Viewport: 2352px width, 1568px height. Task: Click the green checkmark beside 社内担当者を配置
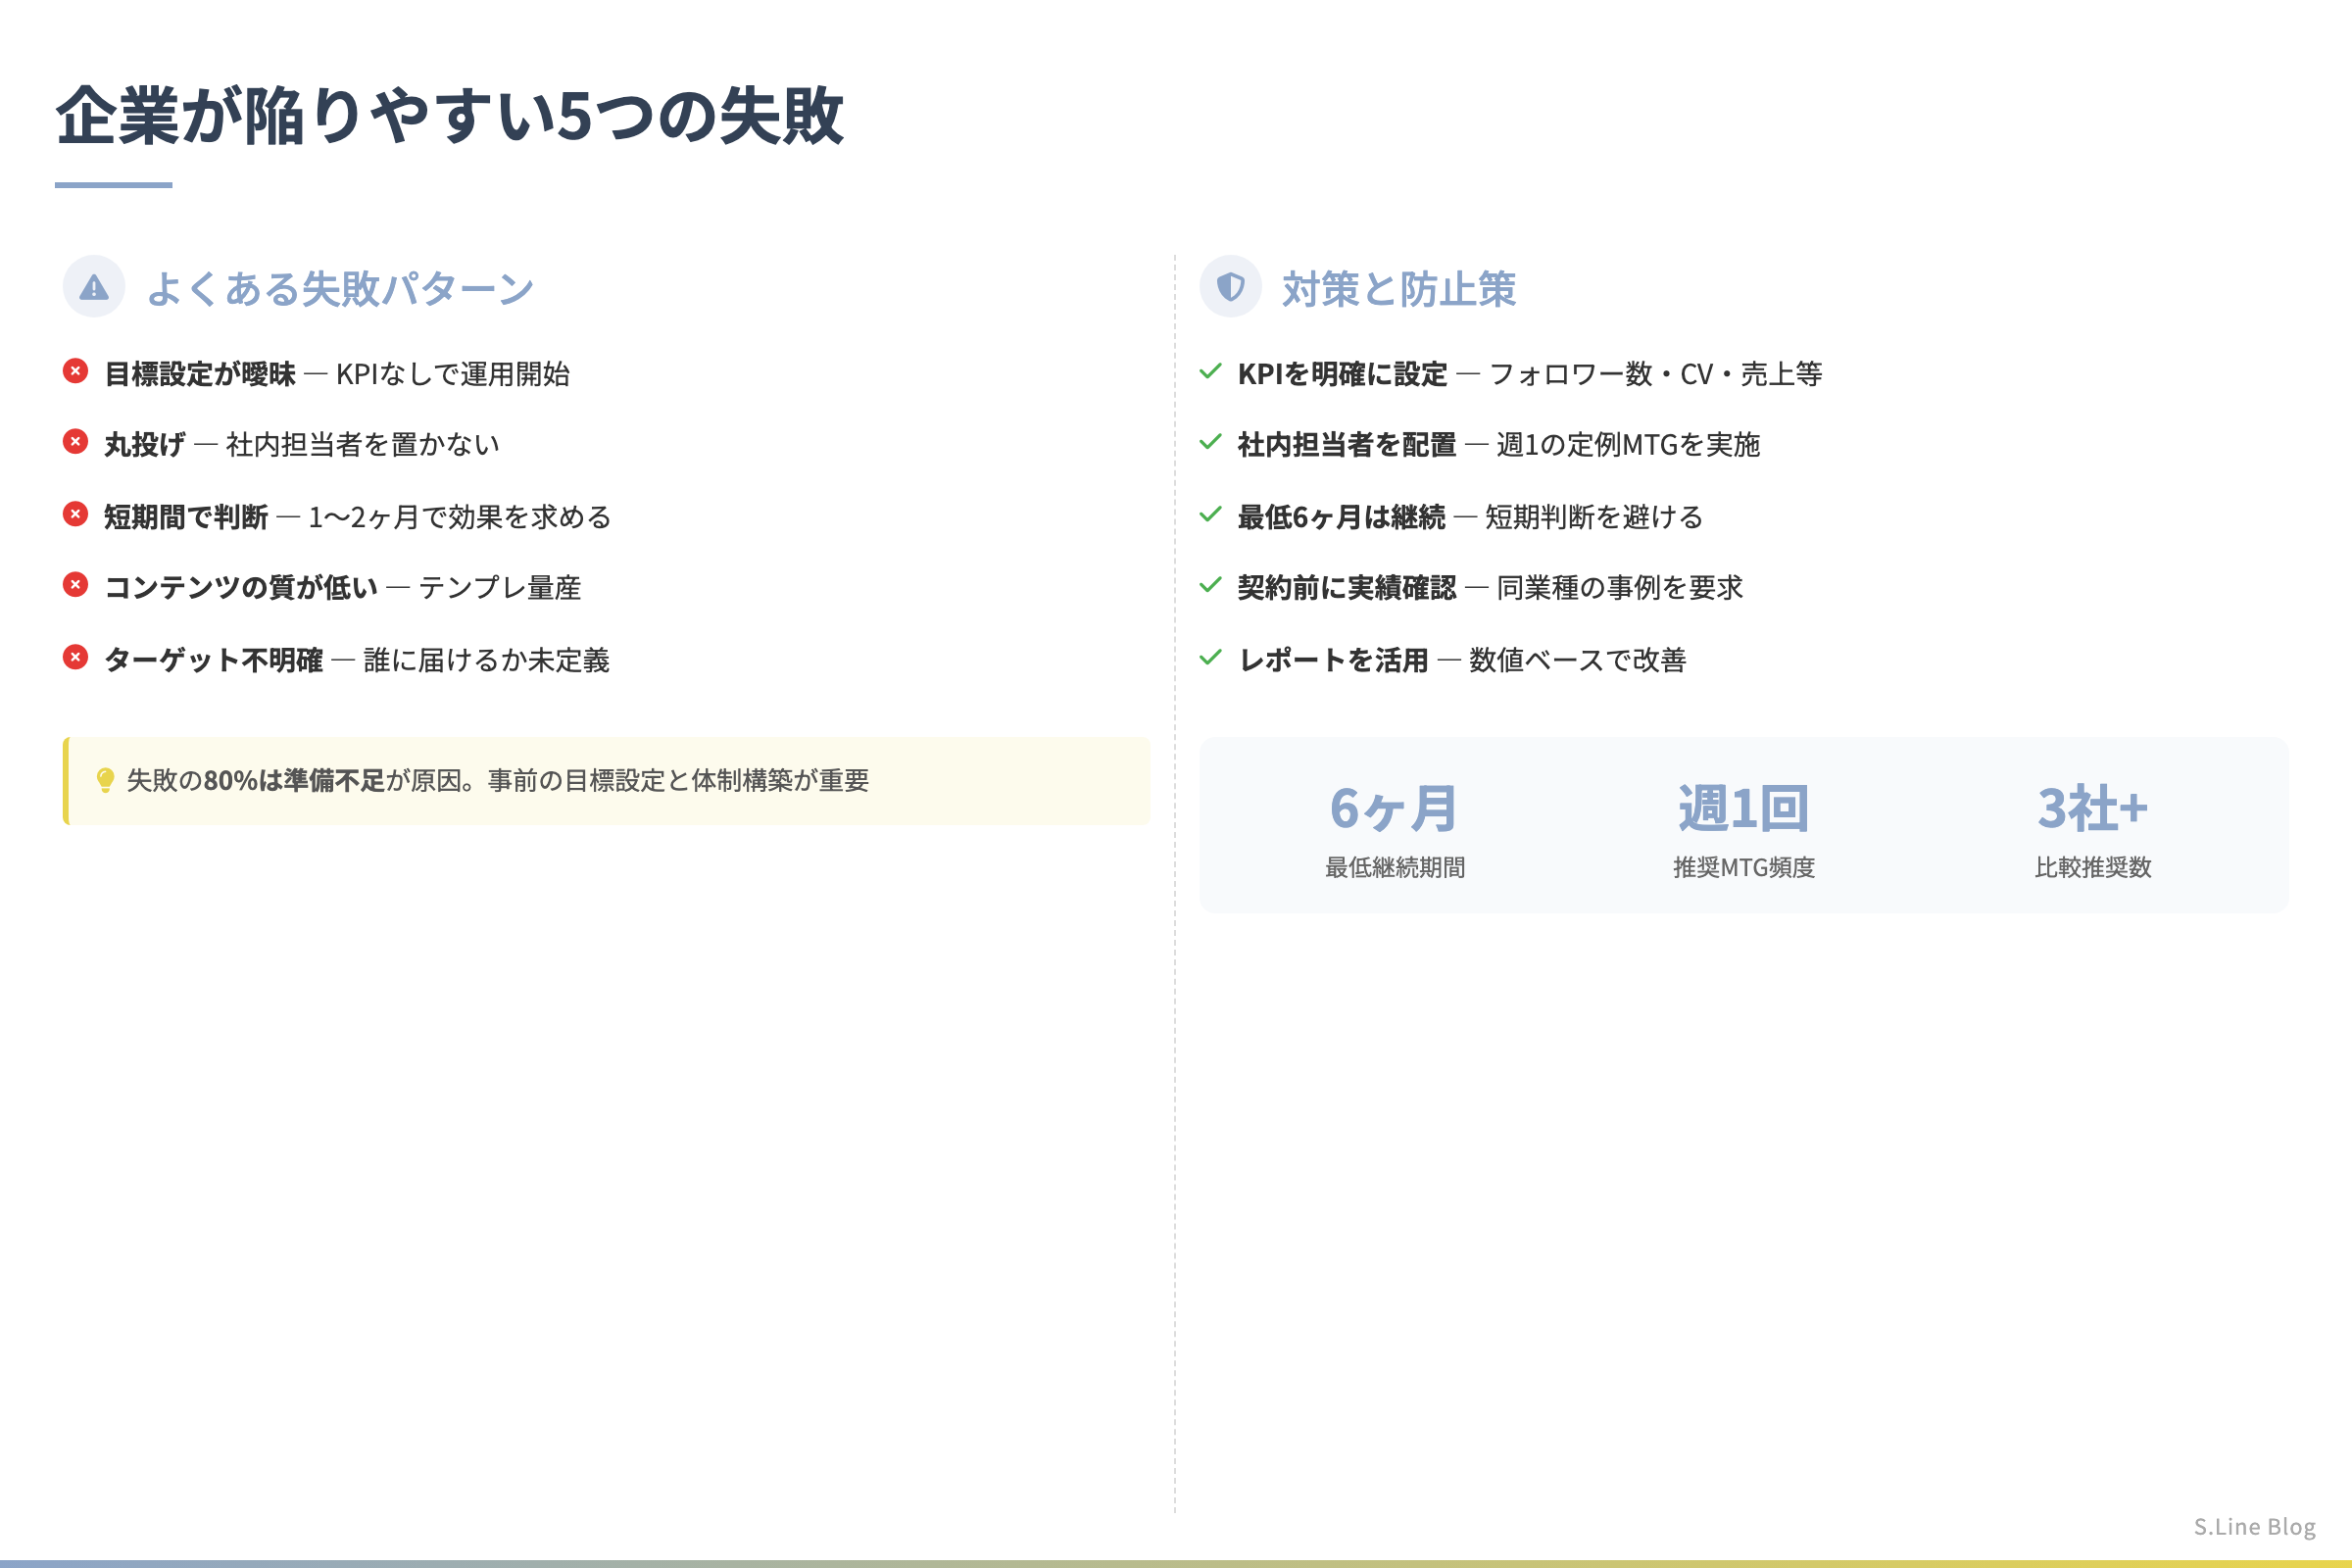[x=1210, y=442]
